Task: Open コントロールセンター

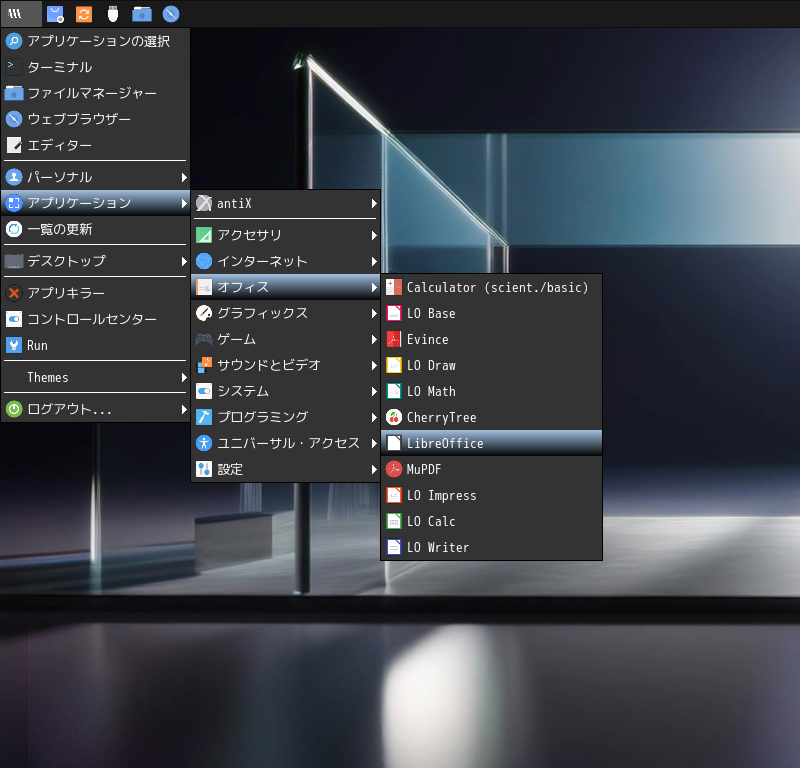Action: pyautogui.click(x=92, y=319)
